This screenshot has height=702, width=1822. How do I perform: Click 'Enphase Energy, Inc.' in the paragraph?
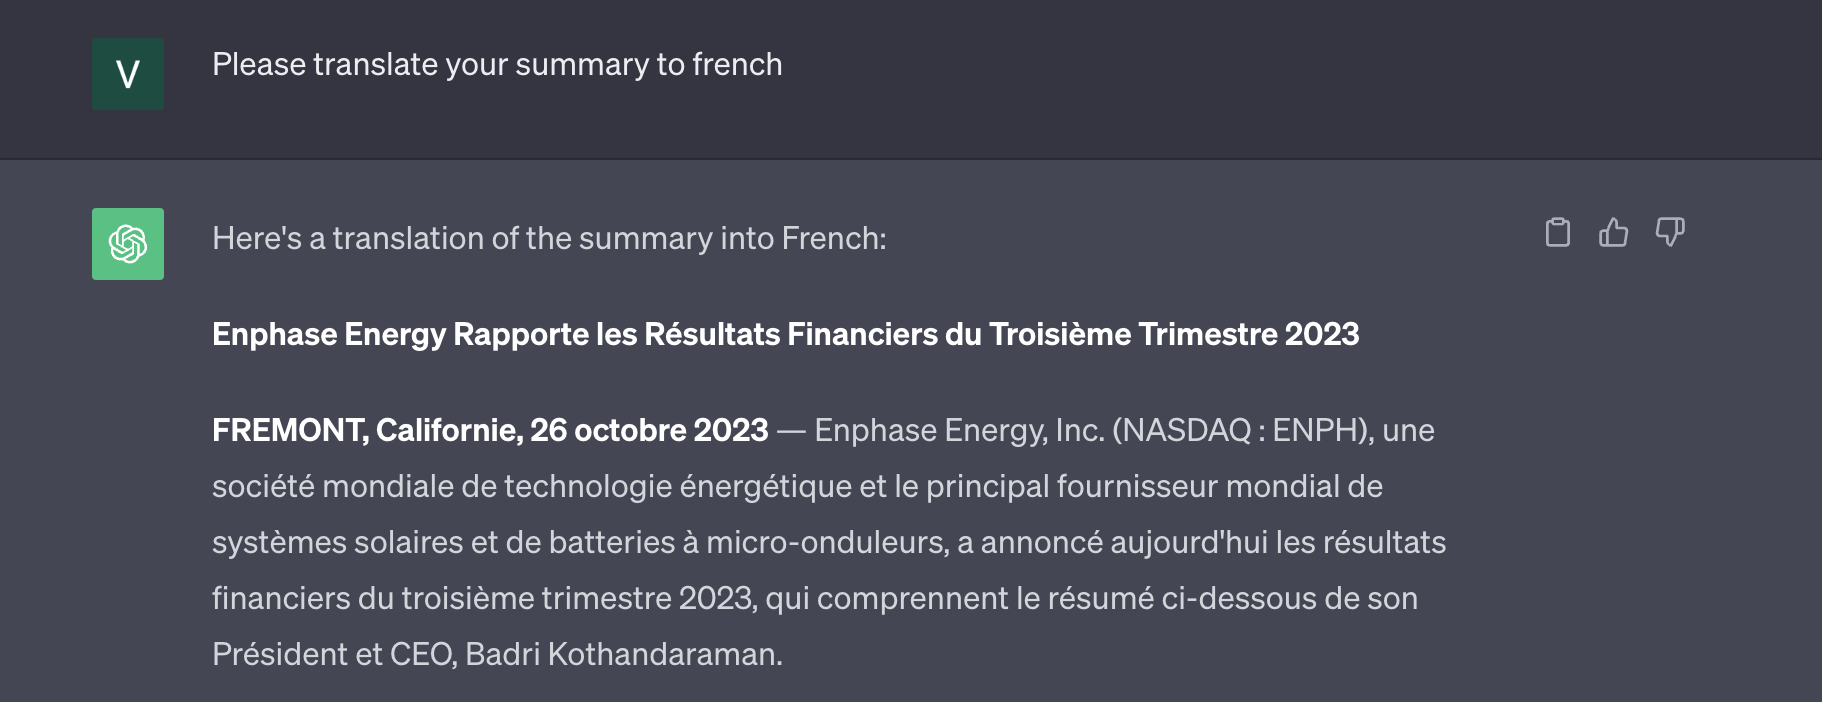pyautogui.click(x=959, y=430)
